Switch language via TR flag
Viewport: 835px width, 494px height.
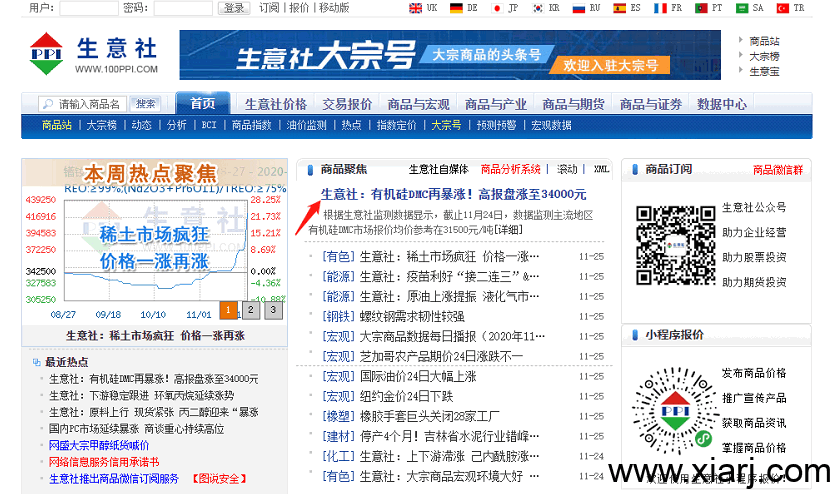(783, 8)
